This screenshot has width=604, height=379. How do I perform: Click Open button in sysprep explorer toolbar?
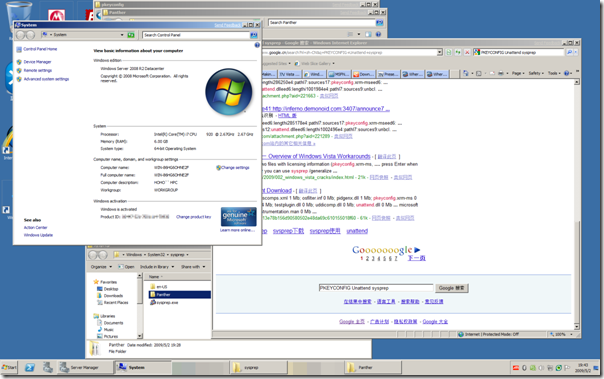click(x=127, y=267)
